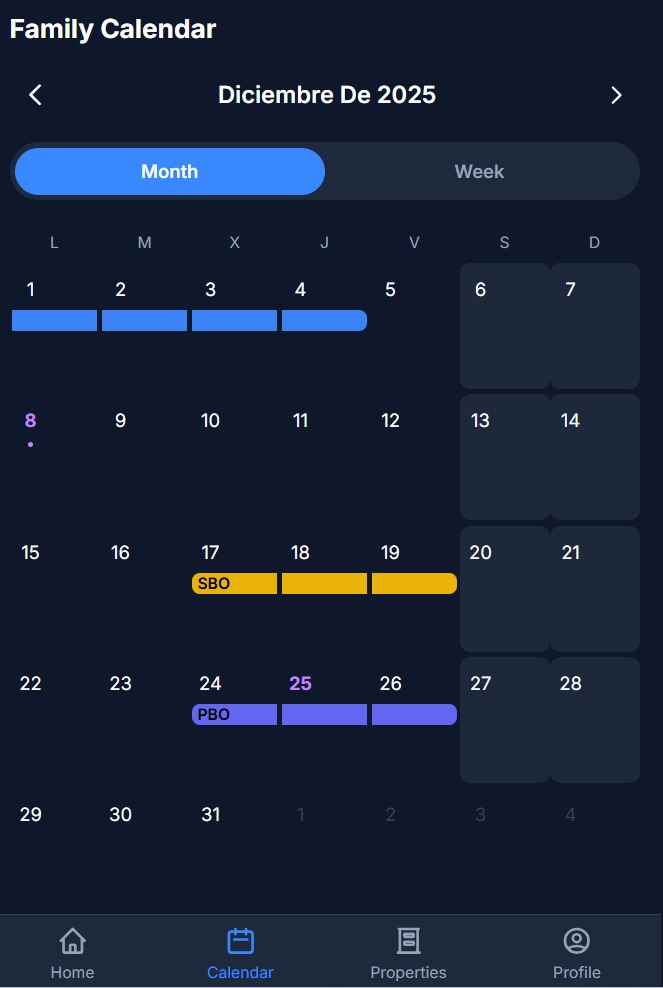This screenshot has width=663, height=988.
Task: Select Sunday December 14 cell
Action: pyautogui.click(x=594, y=457)
